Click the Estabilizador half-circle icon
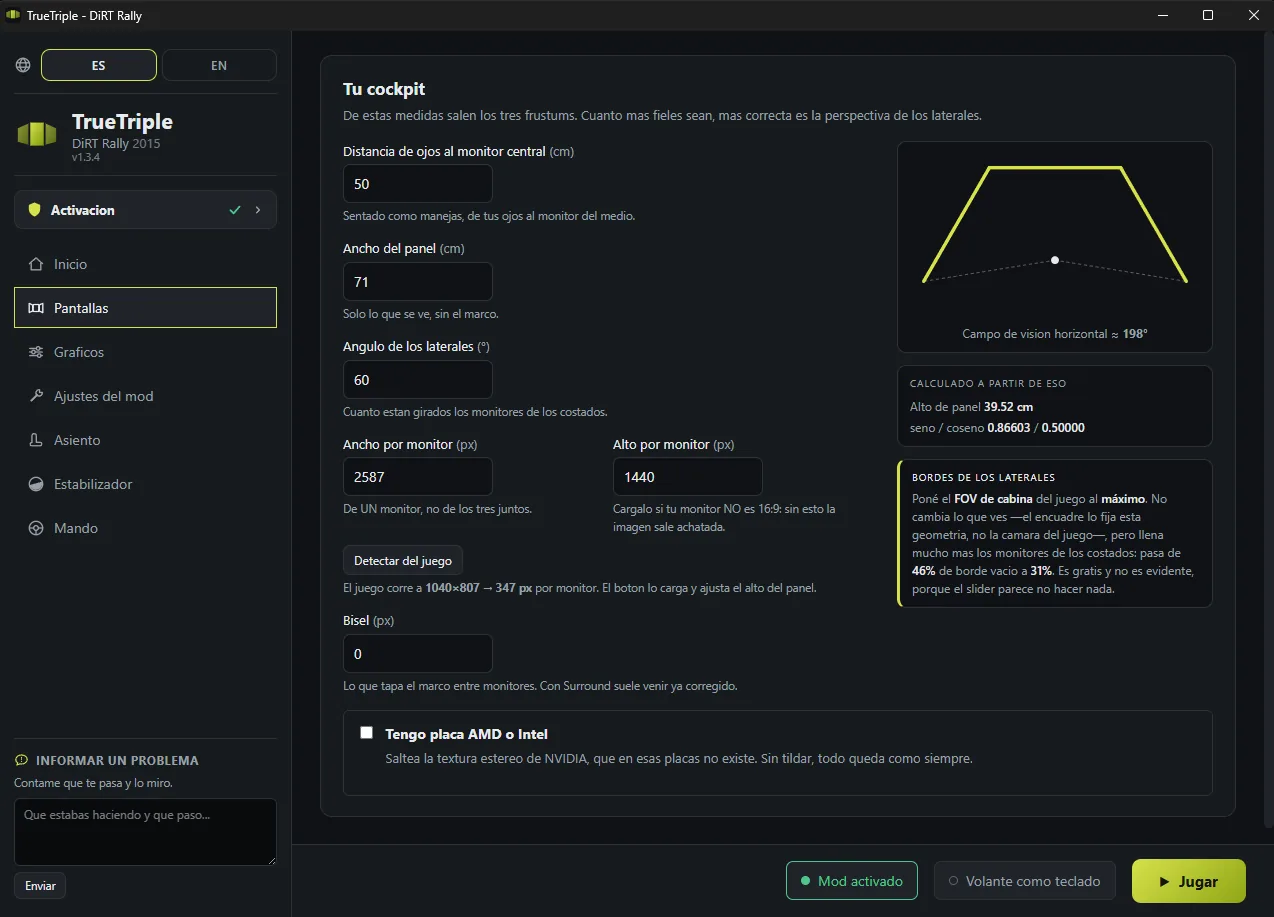The image size is (1274, 917). click(x=36, y=484)
